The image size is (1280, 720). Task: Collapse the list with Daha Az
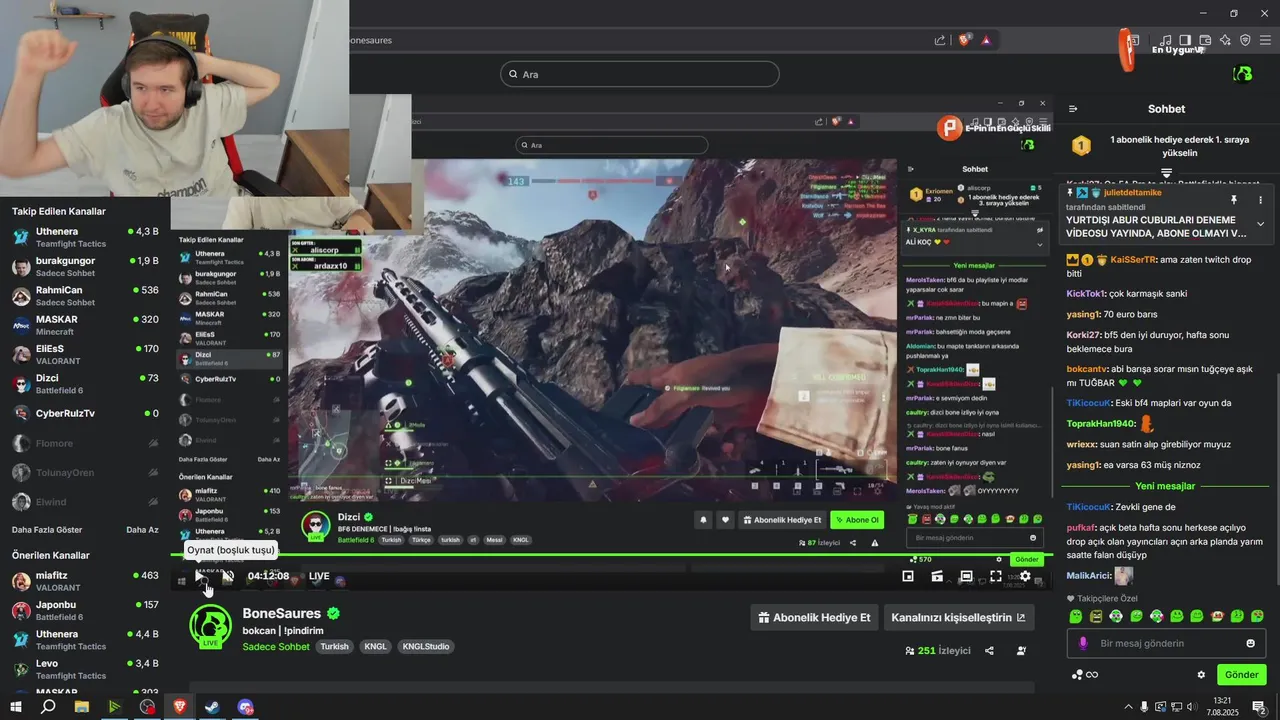(x=142, y=530)
